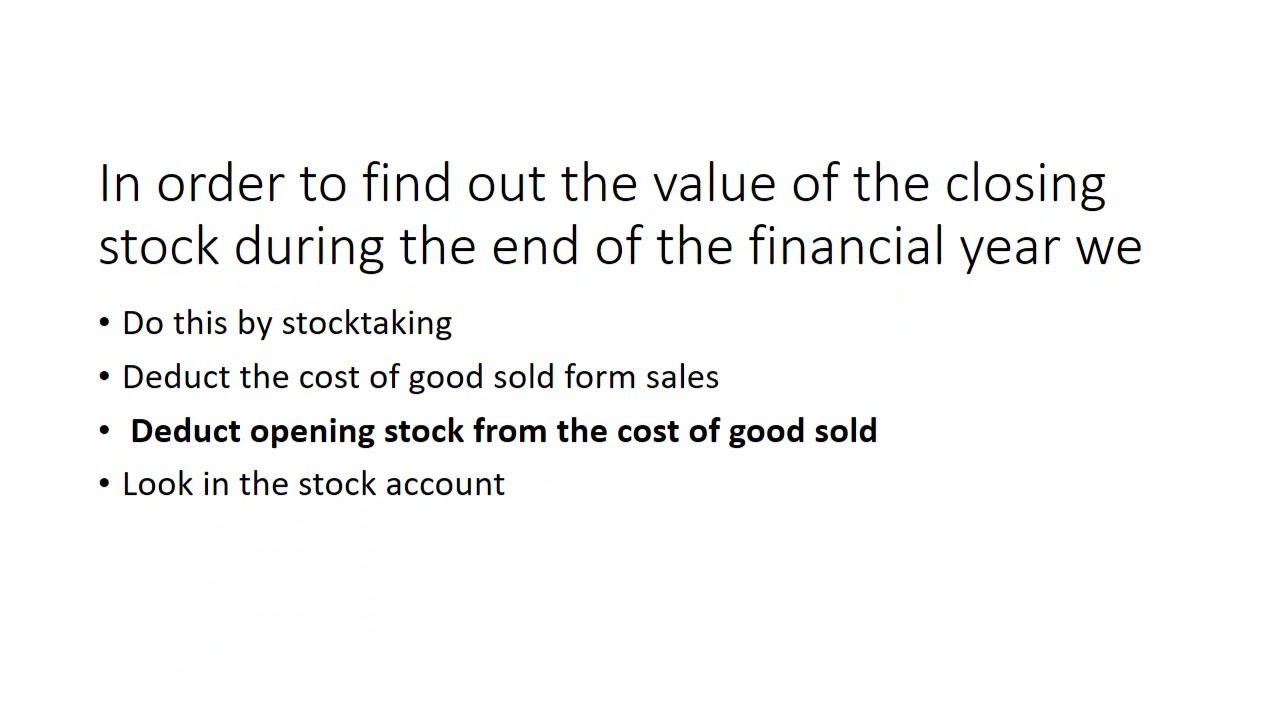
Task: Click the word 'financial' in the title
Action: 848,245
